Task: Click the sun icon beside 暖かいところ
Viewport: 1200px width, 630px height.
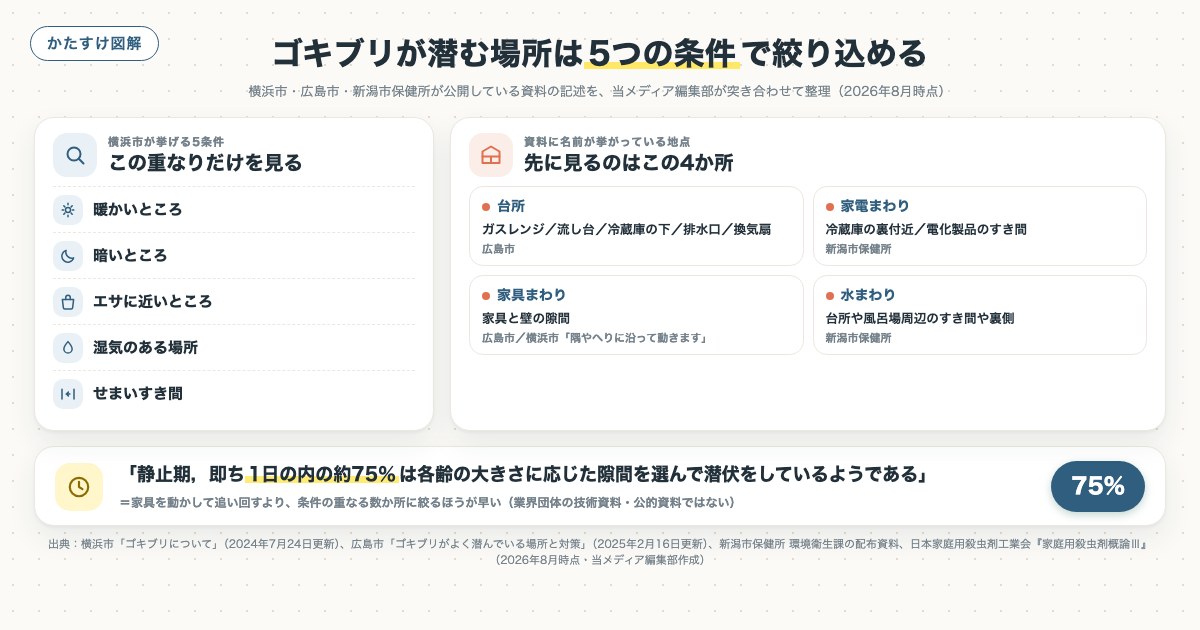Action: (68, 210)
